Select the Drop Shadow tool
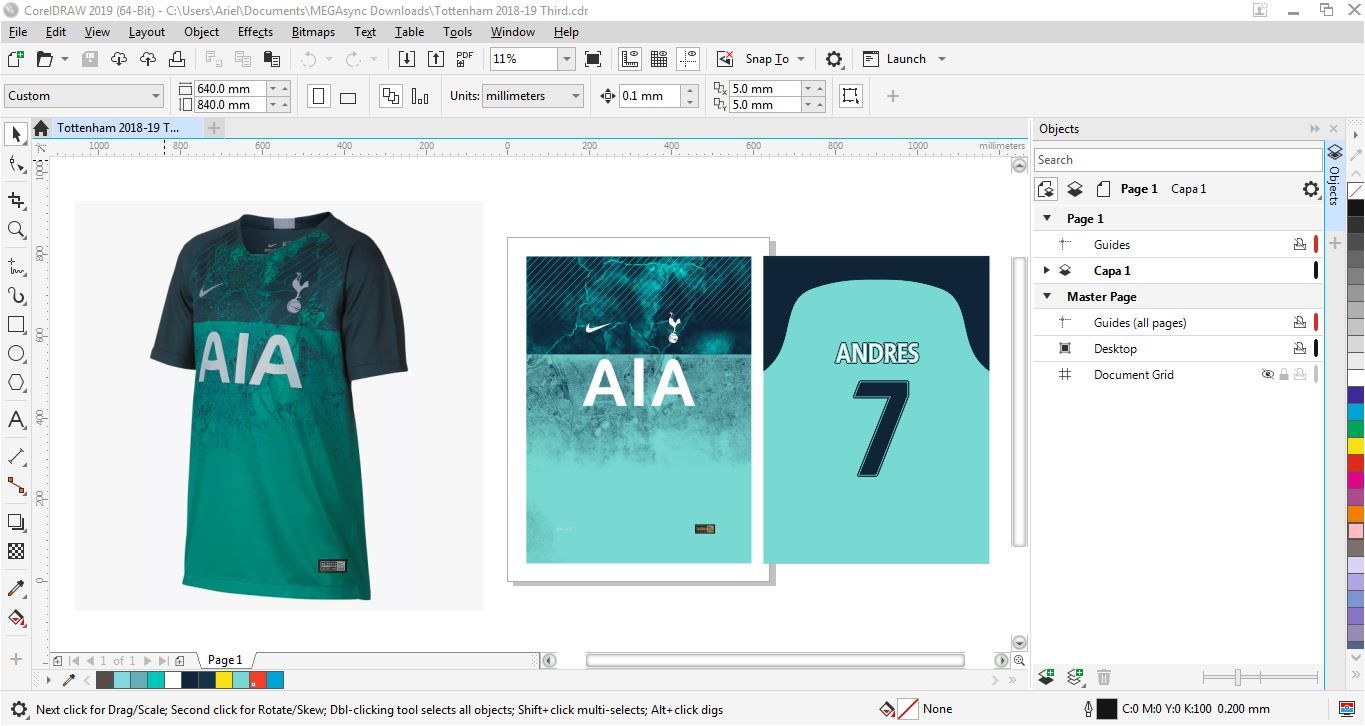This screenshot has width=1365, height=726. pos(16,522)
